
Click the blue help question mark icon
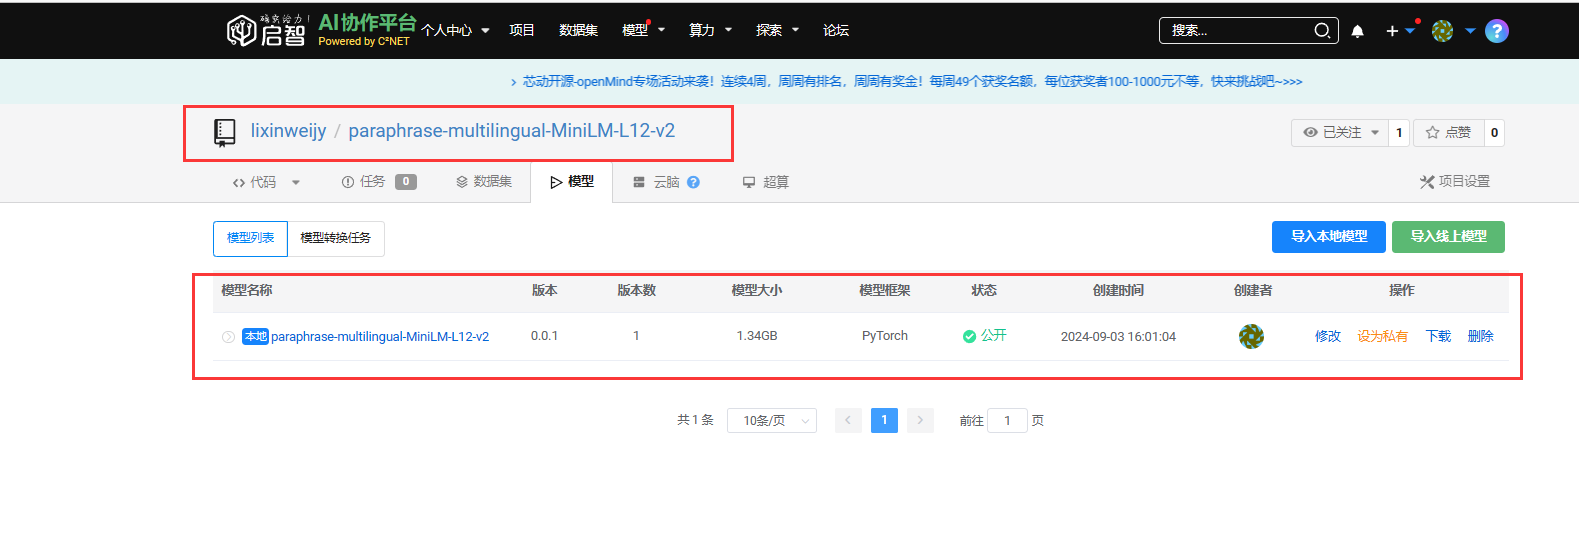[x=1496, y=31]
